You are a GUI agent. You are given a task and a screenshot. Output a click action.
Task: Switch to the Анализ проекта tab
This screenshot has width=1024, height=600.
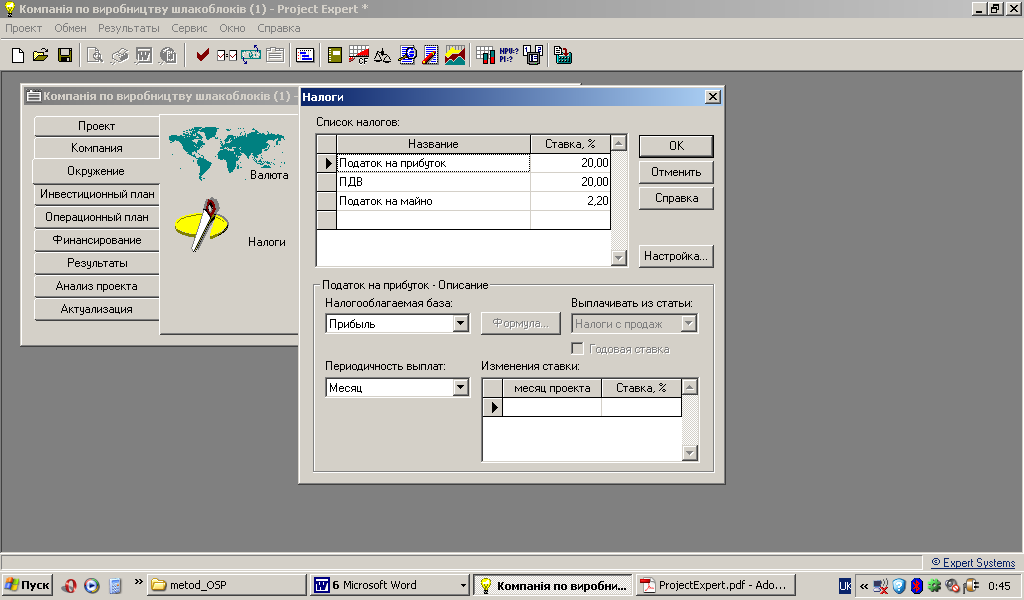tap(97, 286)
